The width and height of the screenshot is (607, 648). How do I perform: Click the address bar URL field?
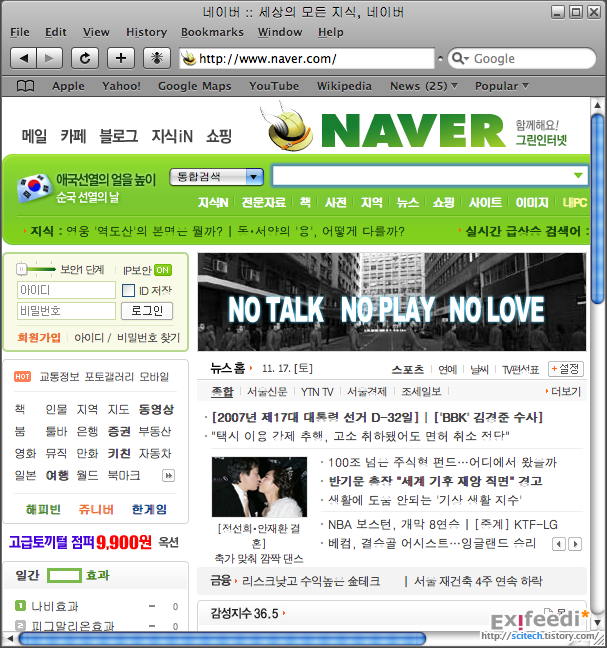[307, 59]
